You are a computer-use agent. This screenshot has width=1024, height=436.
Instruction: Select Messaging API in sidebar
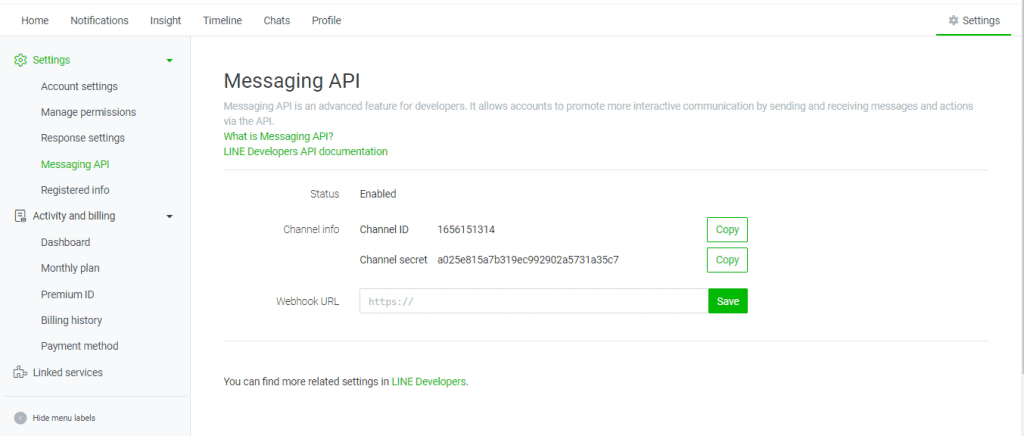click(x=75, y=164)
